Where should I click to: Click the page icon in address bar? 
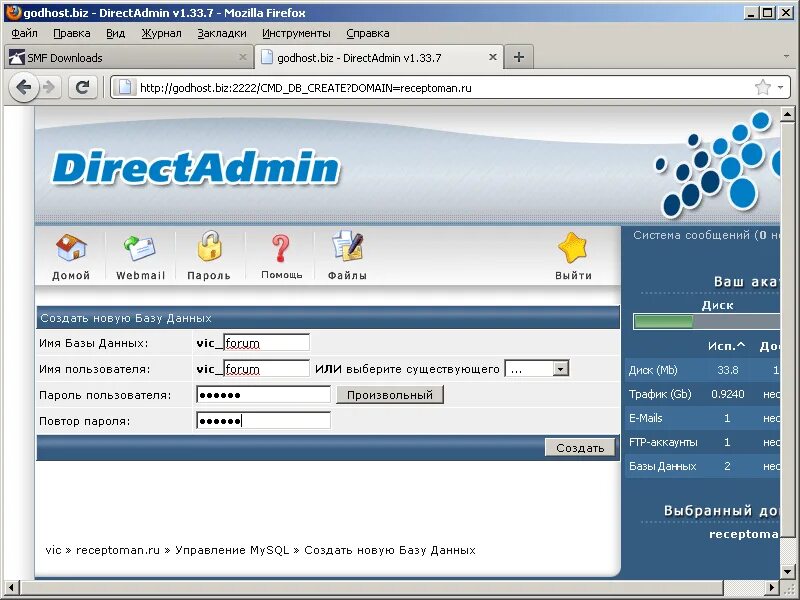tap(125, 88)
